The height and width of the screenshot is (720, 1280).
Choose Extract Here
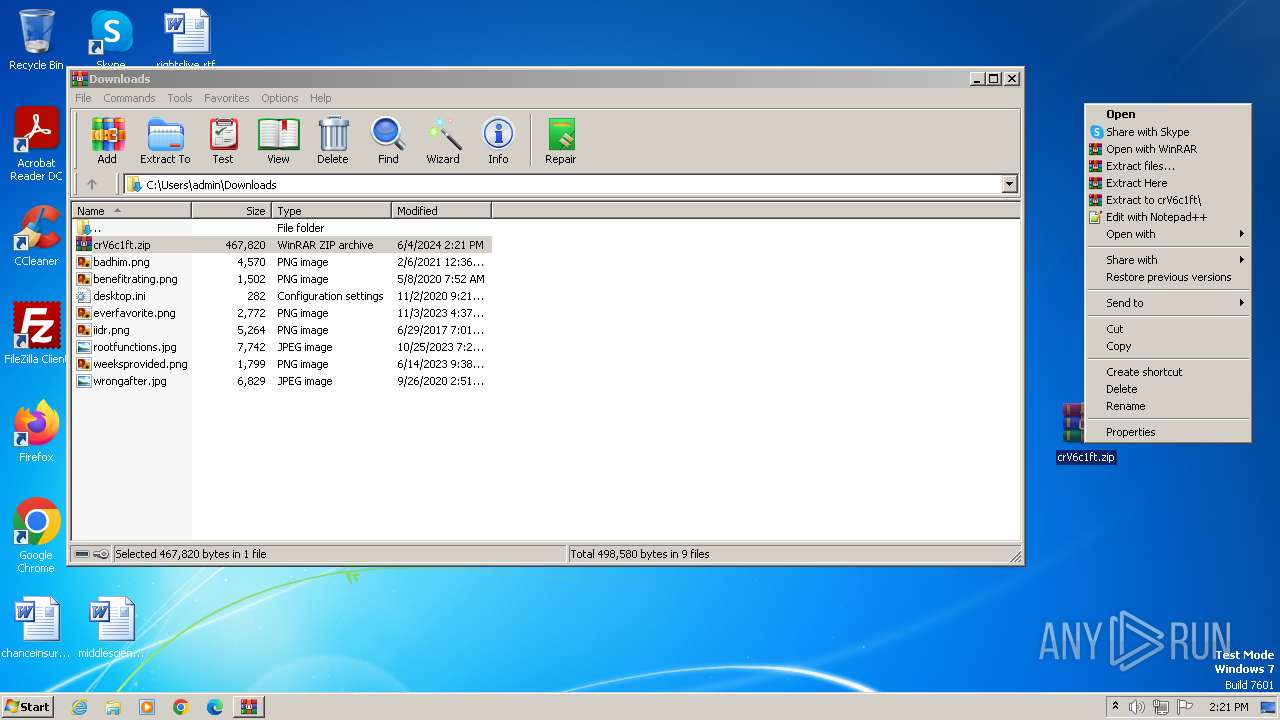coord(1168,183)
